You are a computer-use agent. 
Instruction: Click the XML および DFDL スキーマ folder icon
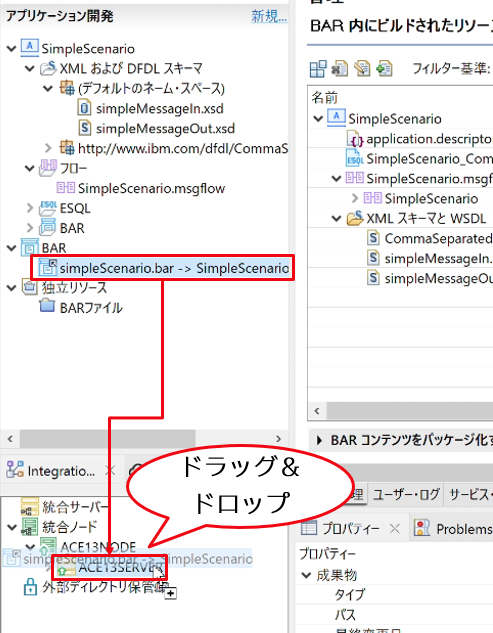48,68
